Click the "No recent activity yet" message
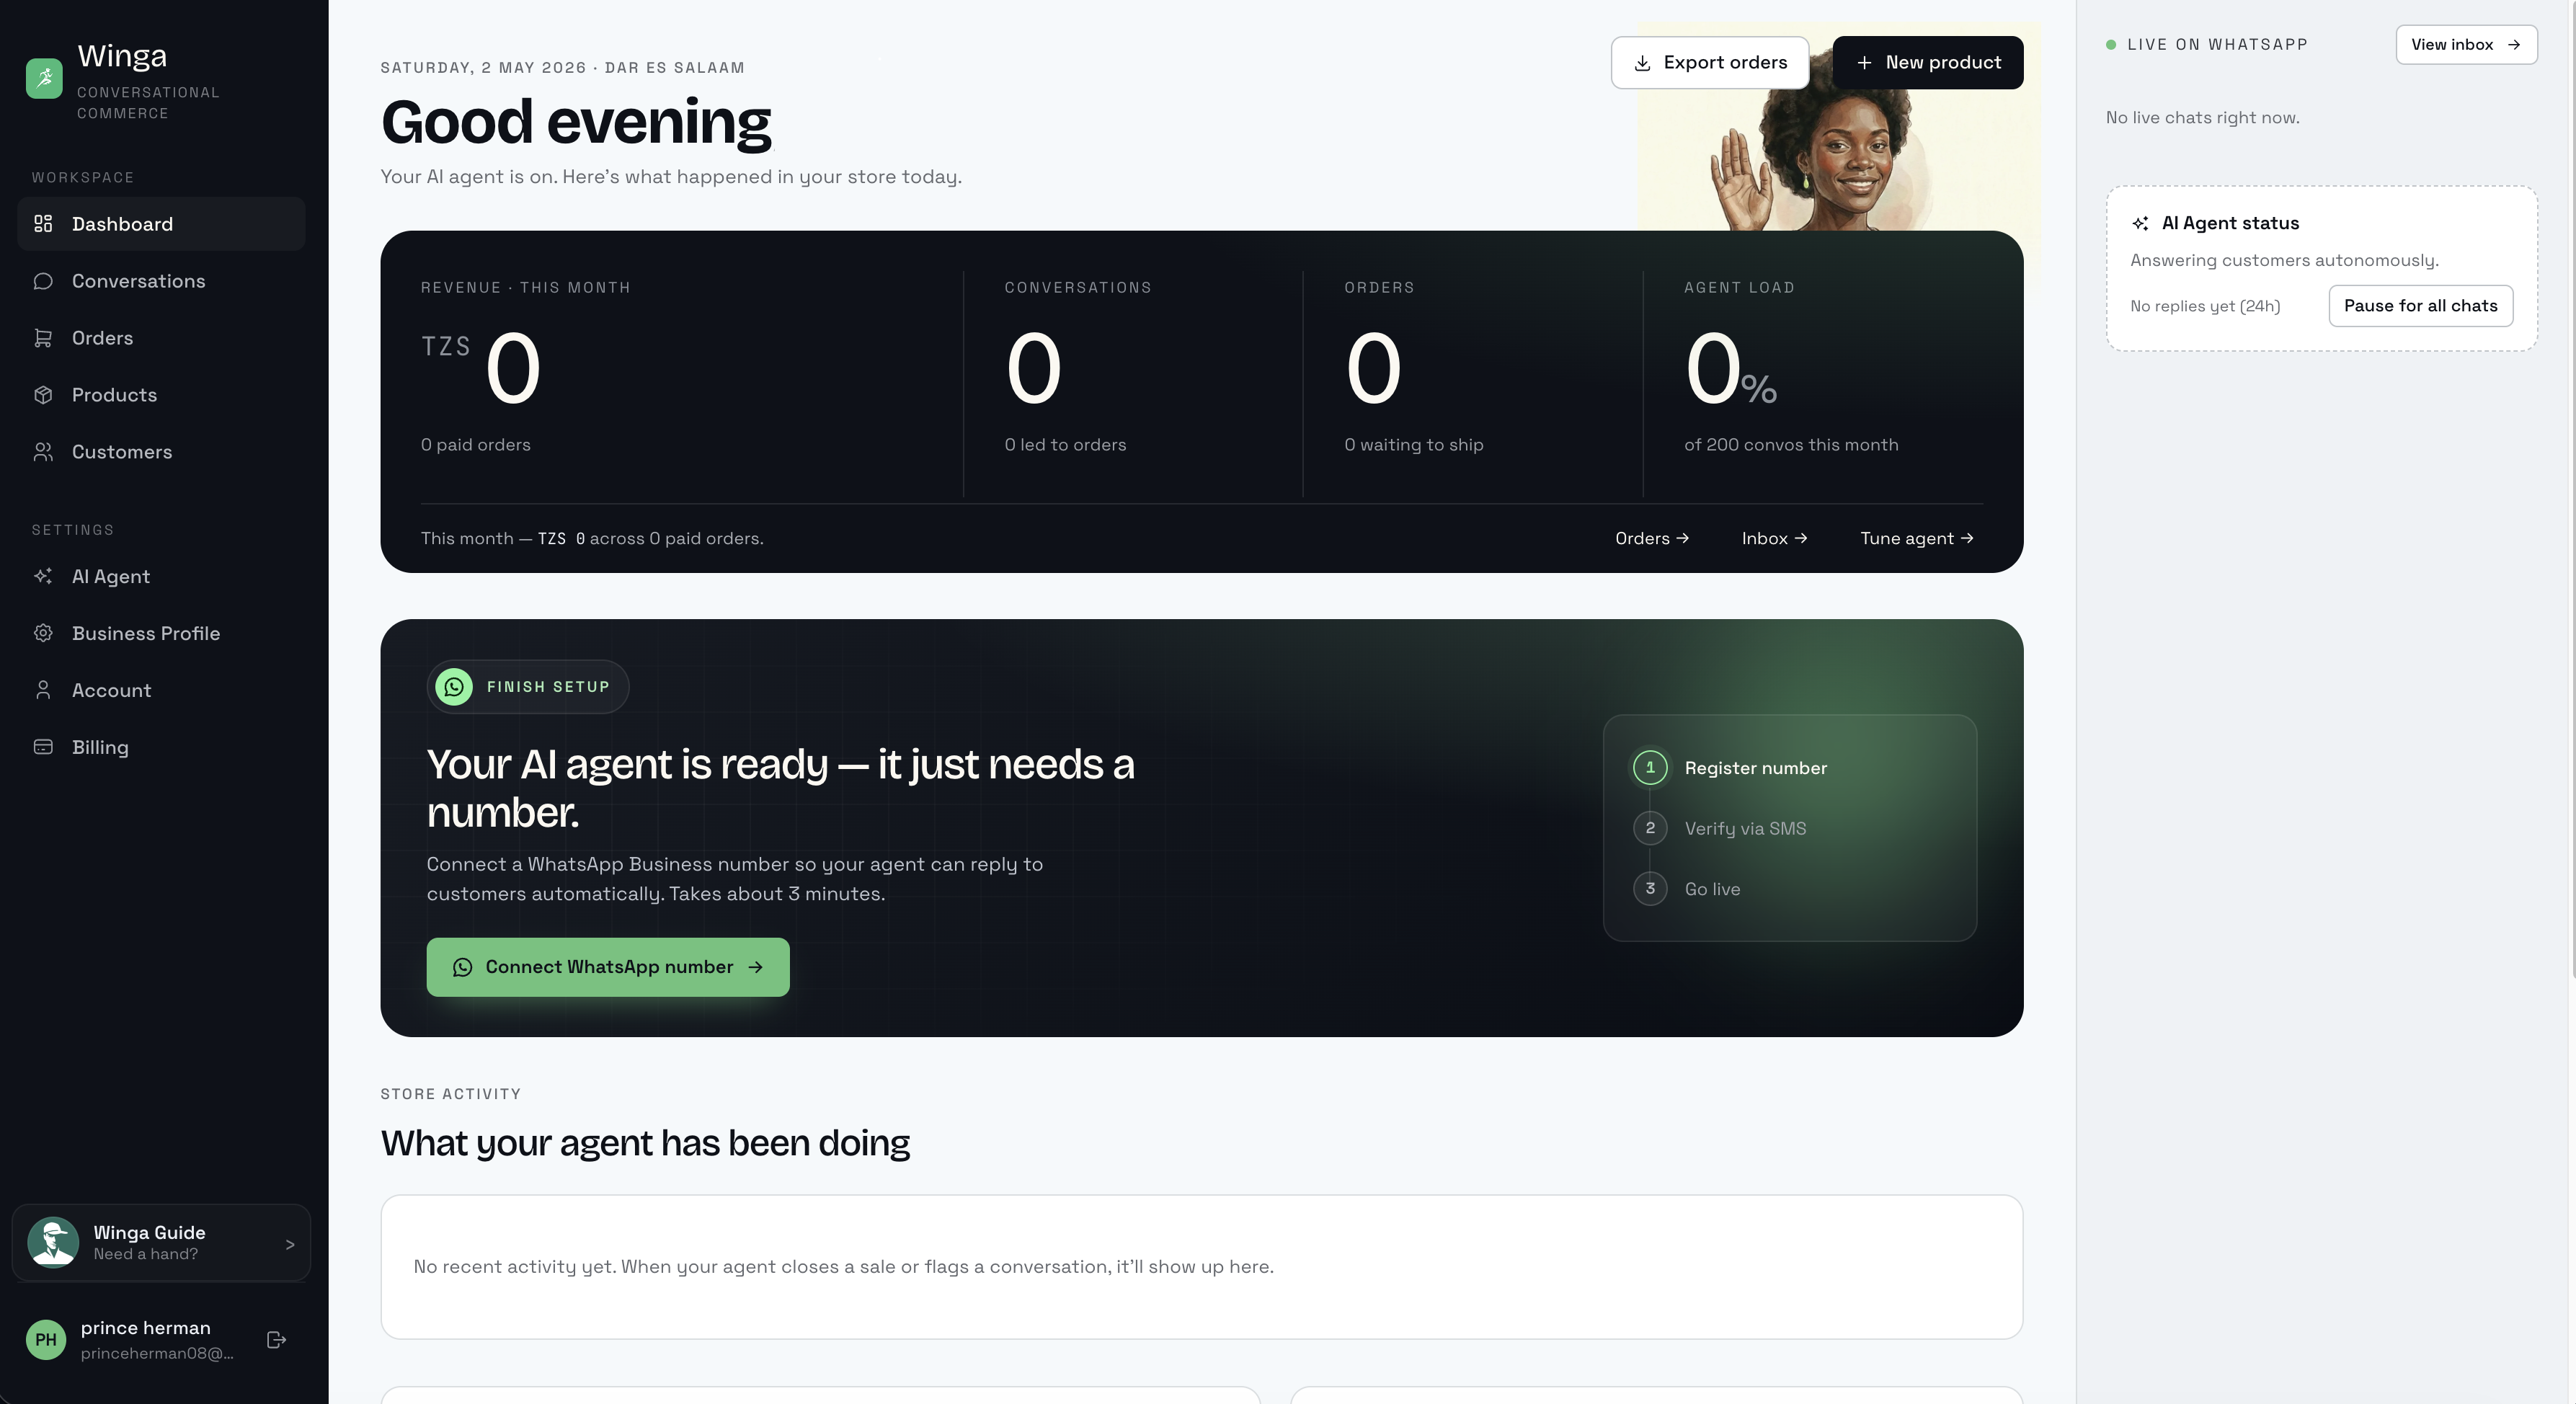 (844, 1267)
